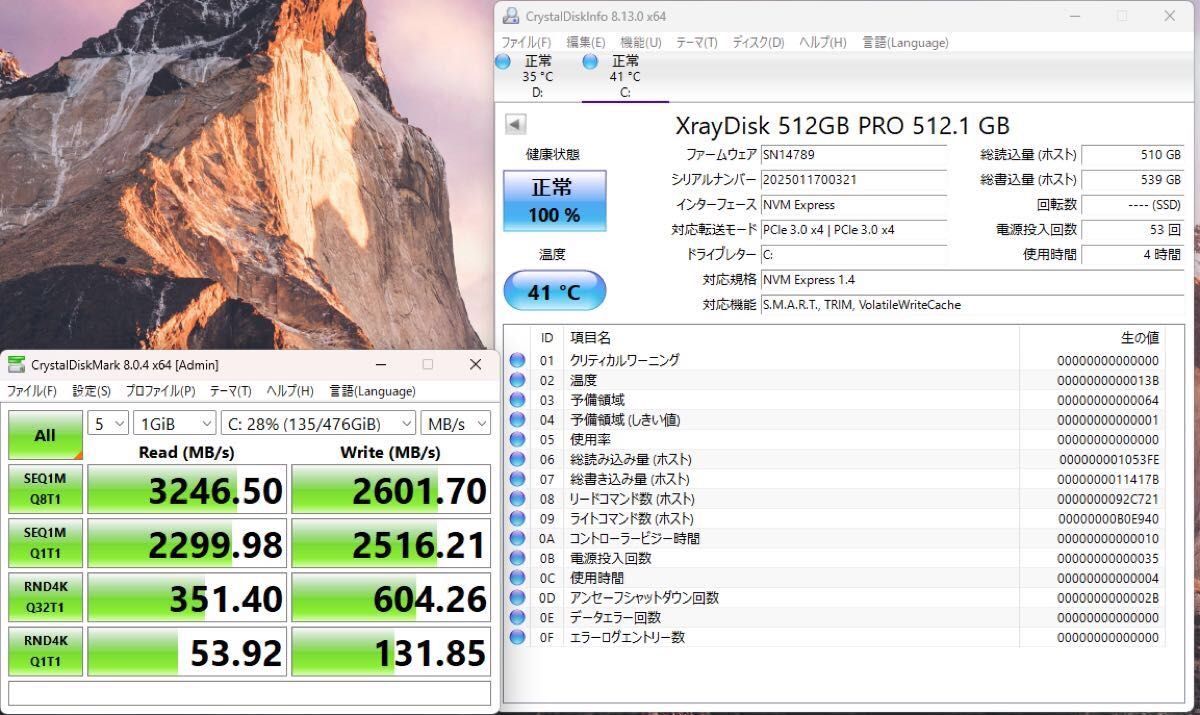Open プロファイル(P) menu in CrystalDiskMark
This screenshot has height=715, width=1200.
(161, 391)
